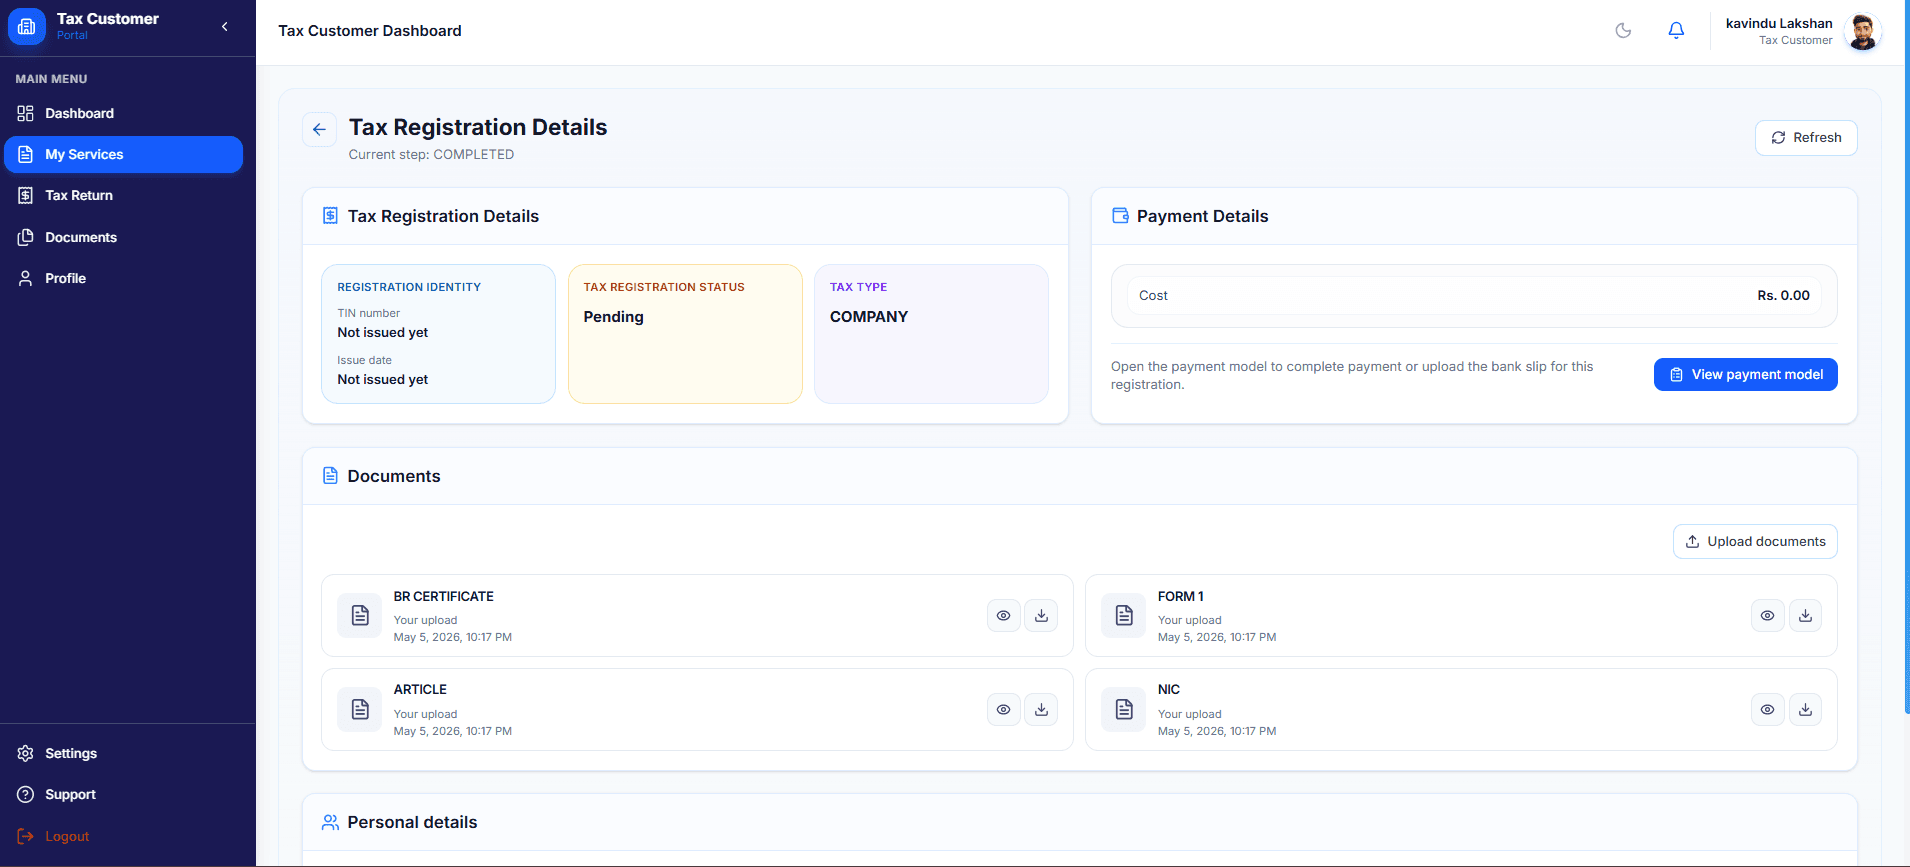This screenshot has width=1910, height=867.
Task: Go back using the left arrow button
Action: 319,129
